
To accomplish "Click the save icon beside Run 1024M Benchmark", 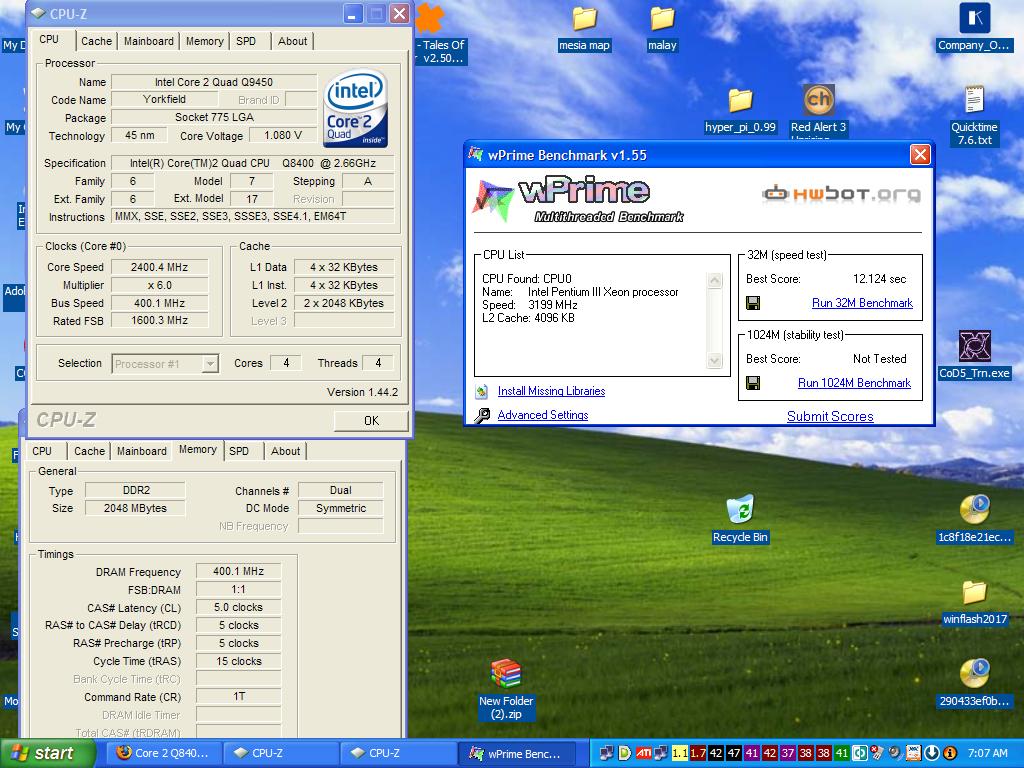I will (x=753, y=383).
